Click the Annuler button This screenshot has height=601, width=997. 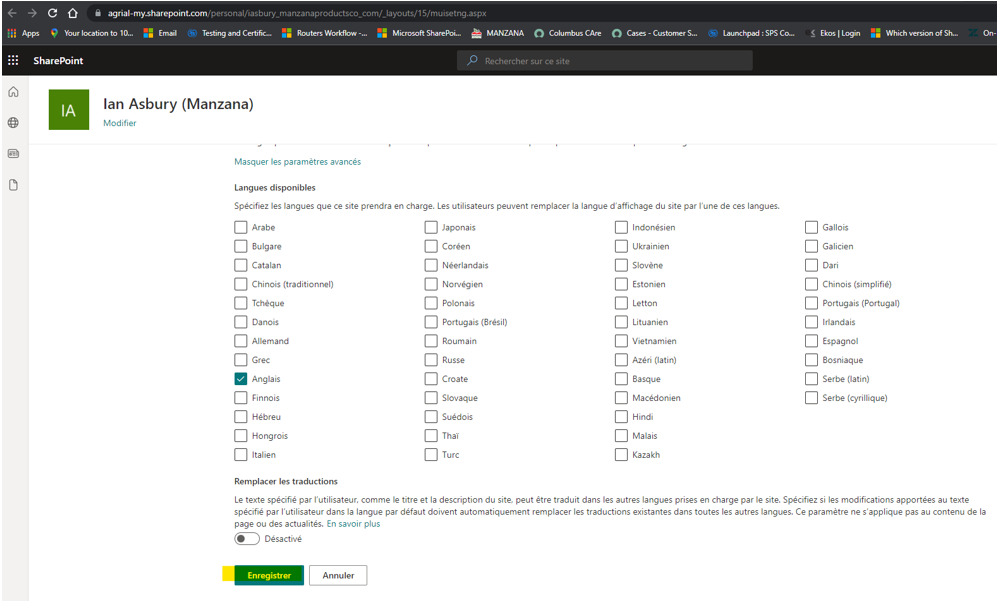338,575
